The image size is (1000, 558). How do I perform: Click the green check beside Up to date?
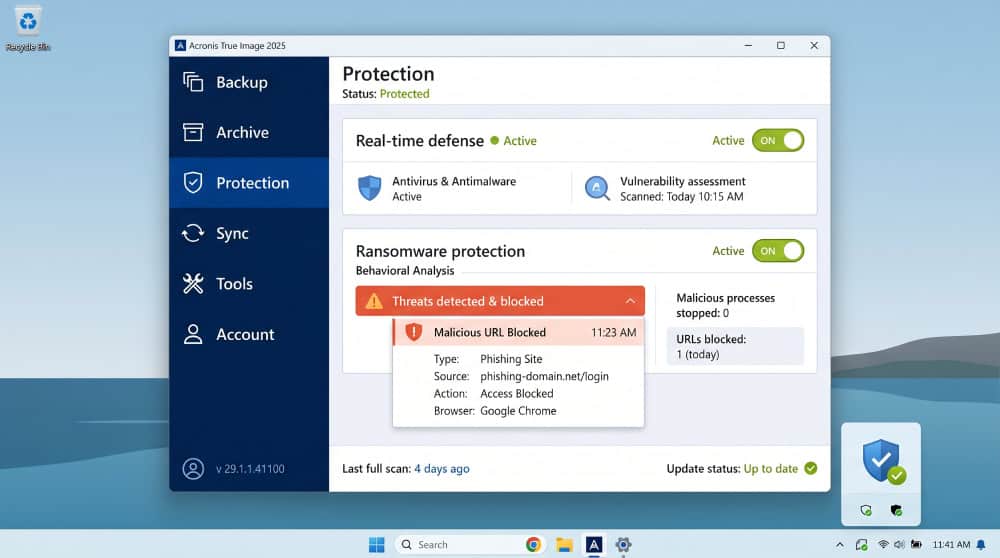(x=811, y=468)
